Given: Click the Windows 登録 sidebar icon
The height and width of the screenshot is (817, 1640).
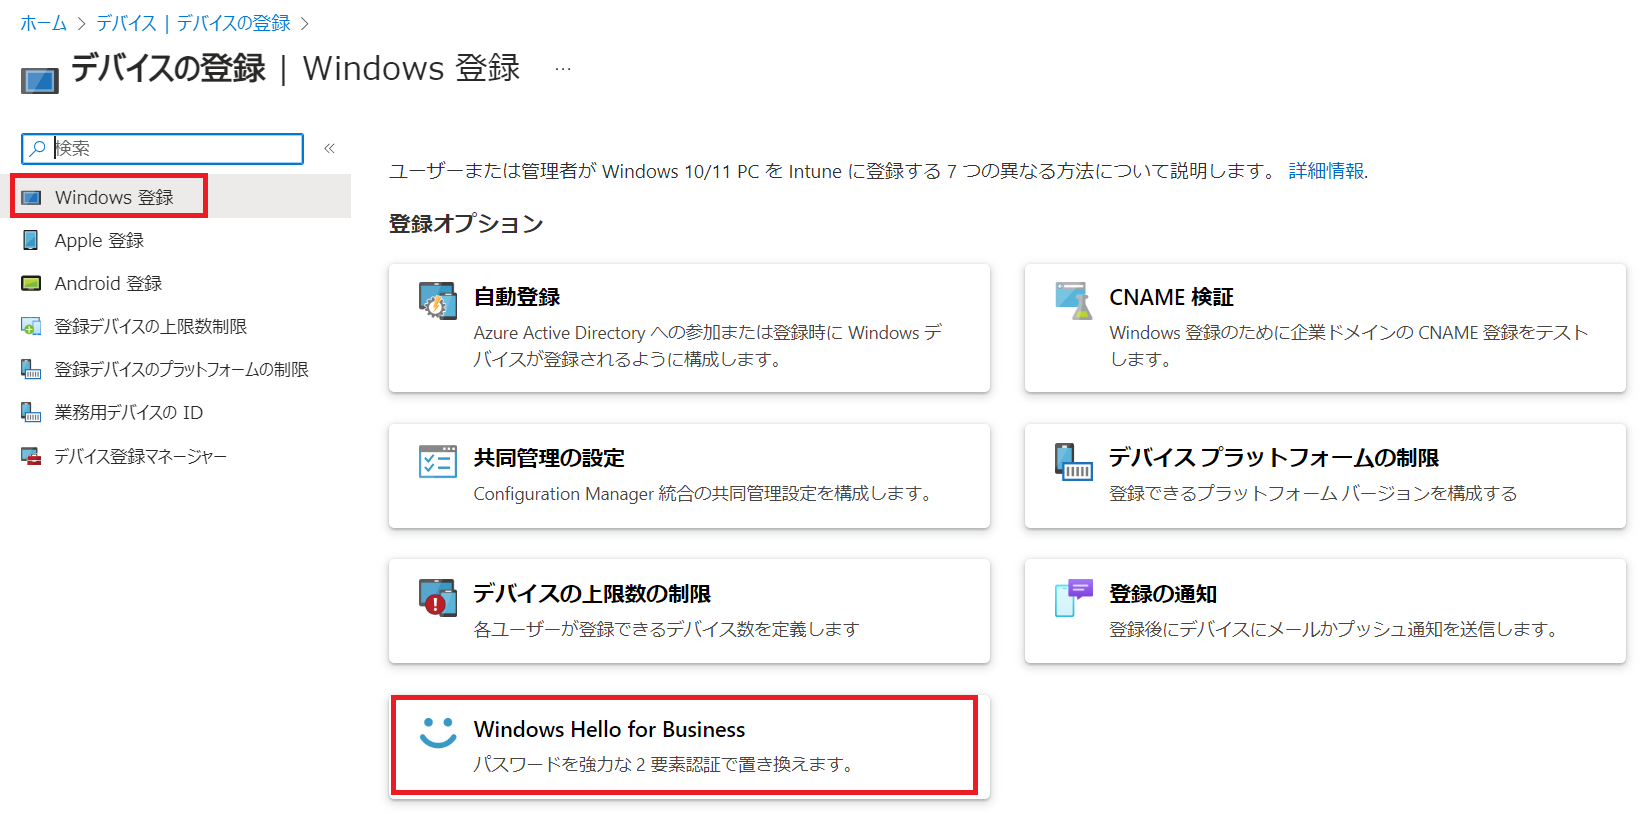Looking at the screenshot, I should click(x=32, y=198).
